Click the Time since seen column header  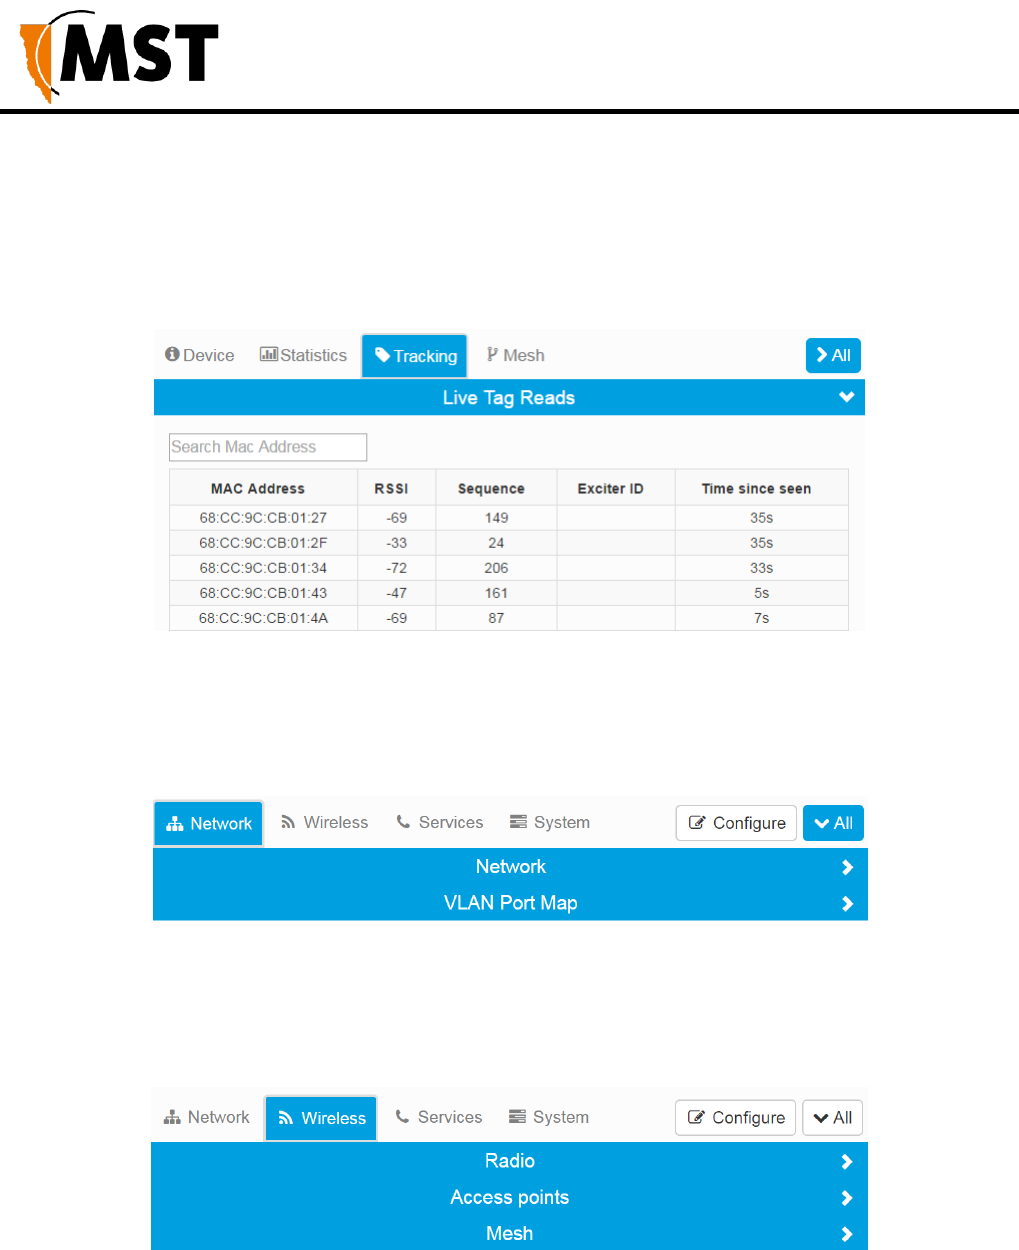tap(756, 489)
